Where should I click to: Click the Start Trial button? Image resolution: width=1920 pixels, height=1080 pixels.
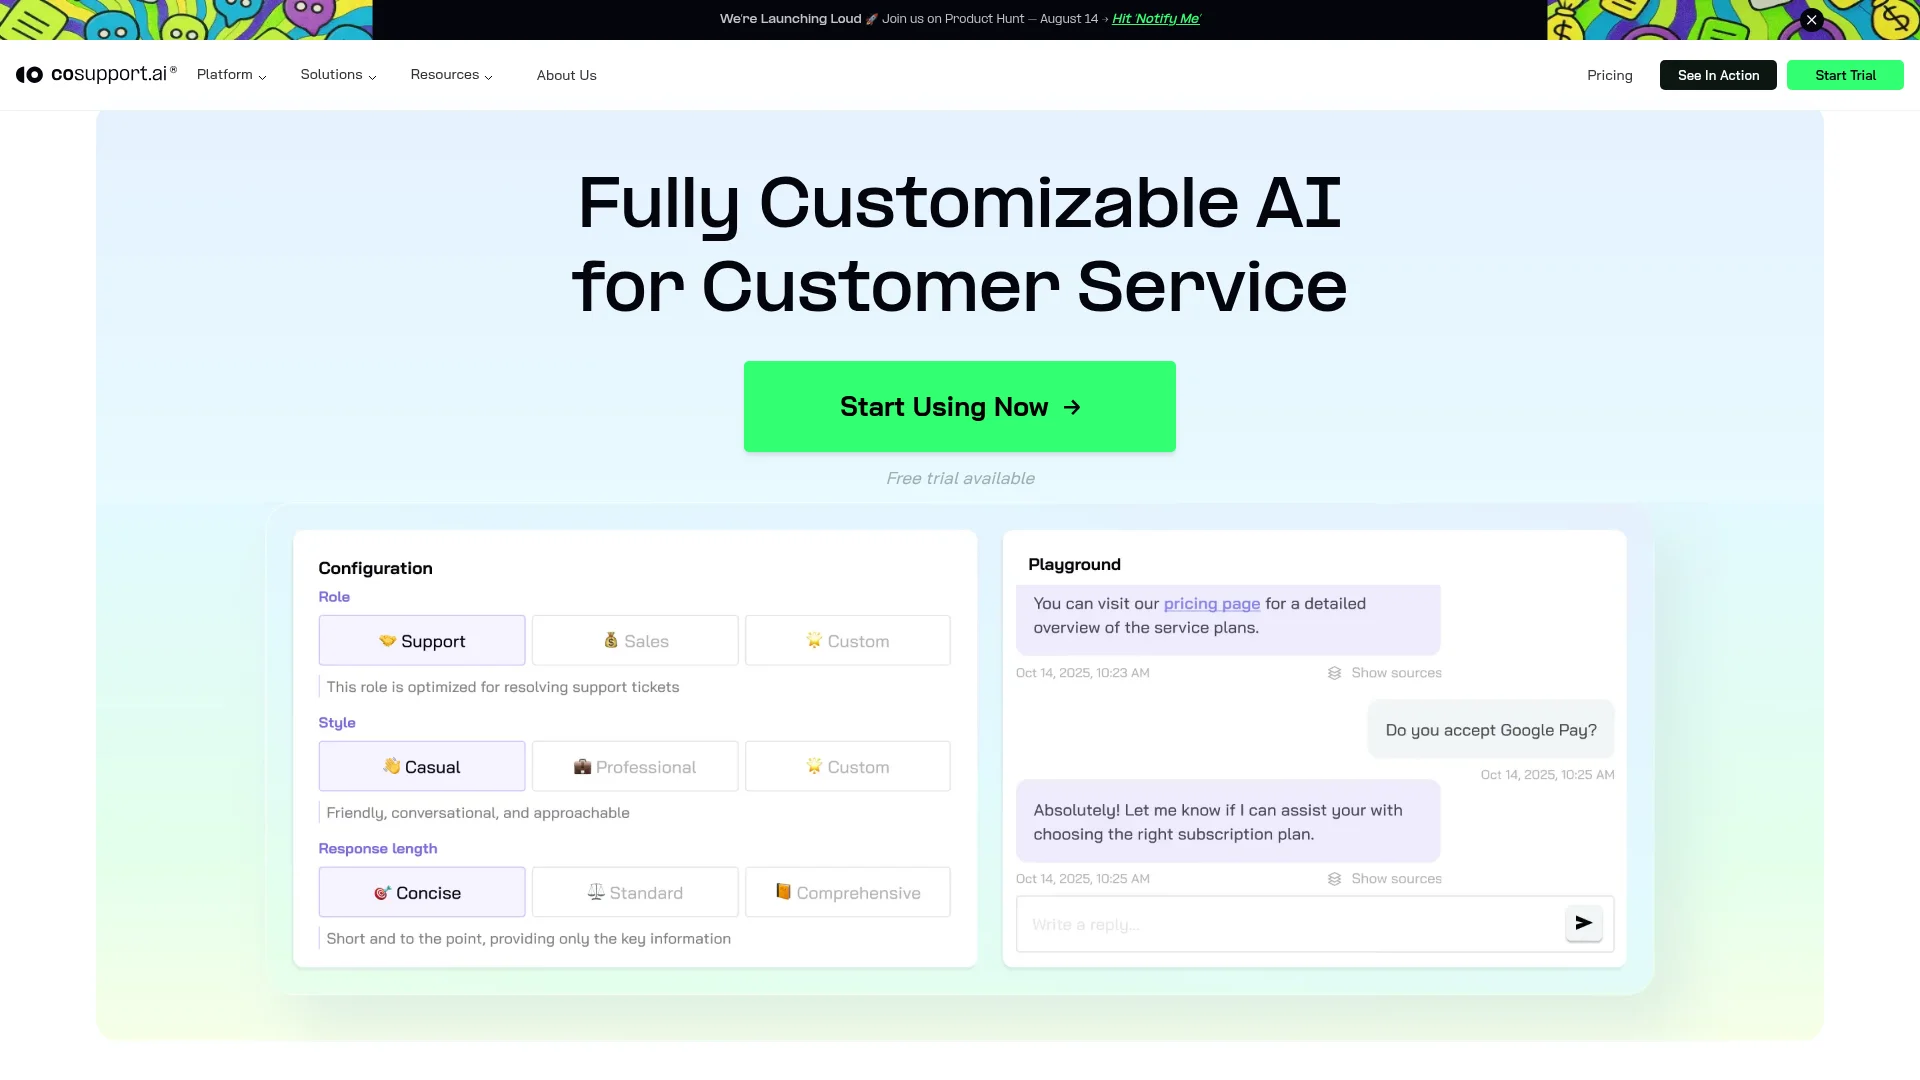pyautogui.click(x=1845, y=74)
